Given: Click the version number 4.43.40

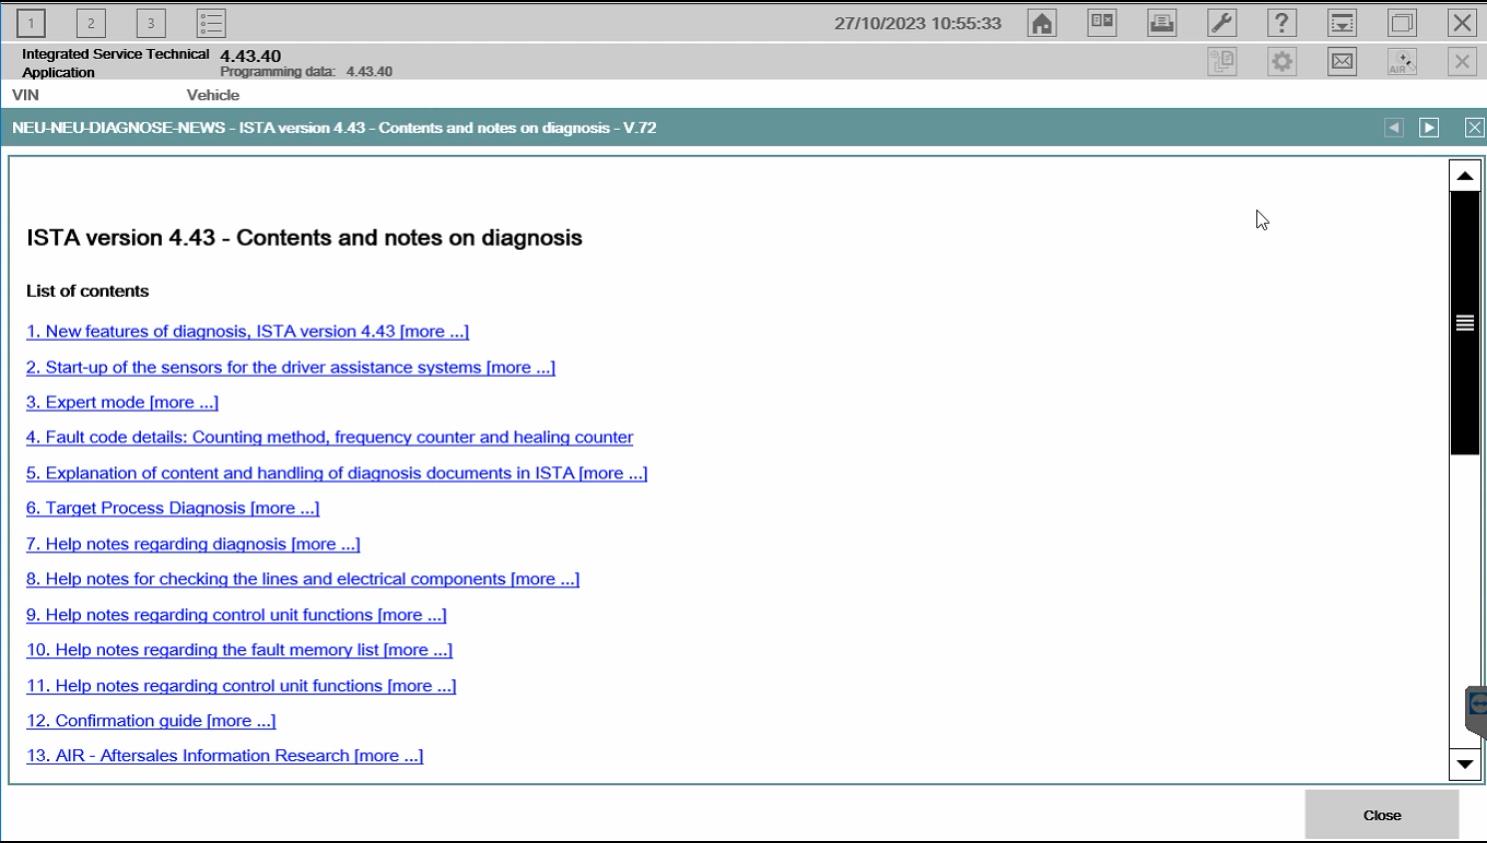Looking at the screenshot, I should (250, 56).
